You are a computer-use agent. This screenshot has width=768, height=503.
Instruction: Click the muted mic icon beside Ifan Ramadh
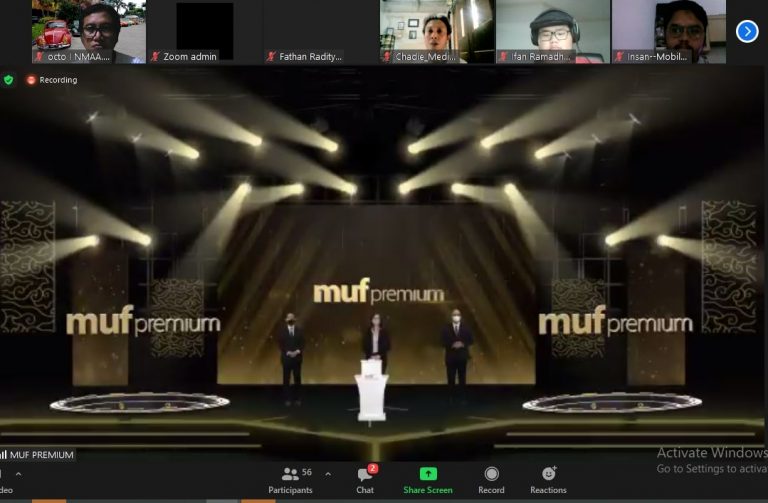coord(503,57)
